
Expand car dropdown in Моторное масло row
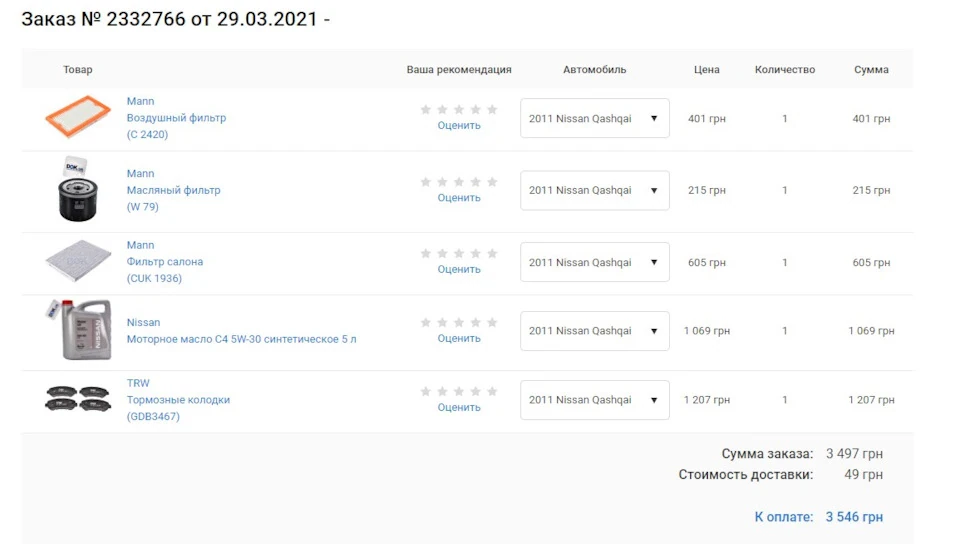[594, 331]
